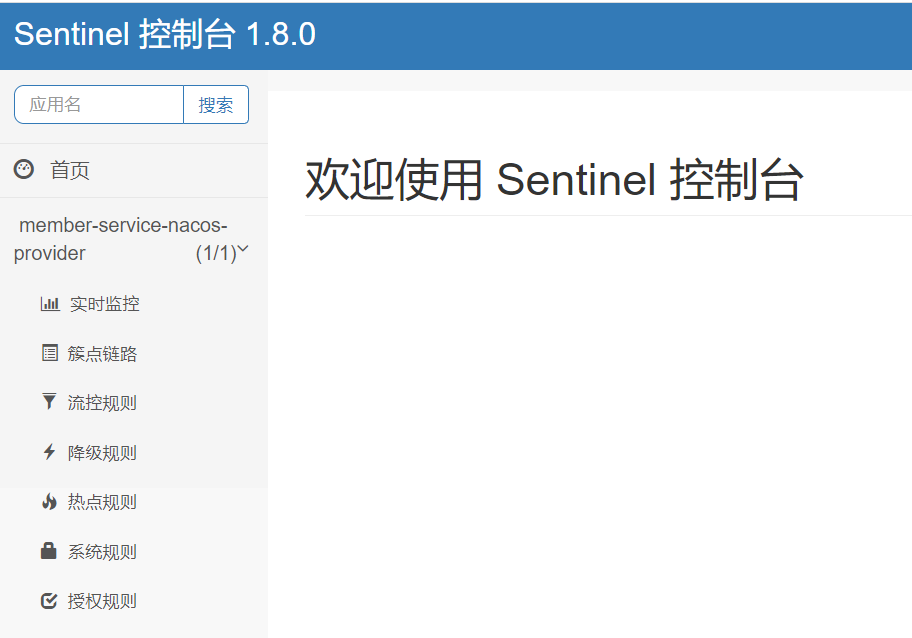Go to 流控规则 page
The width and height of the screenshot is (912, 638).
(x=102, y=403)
